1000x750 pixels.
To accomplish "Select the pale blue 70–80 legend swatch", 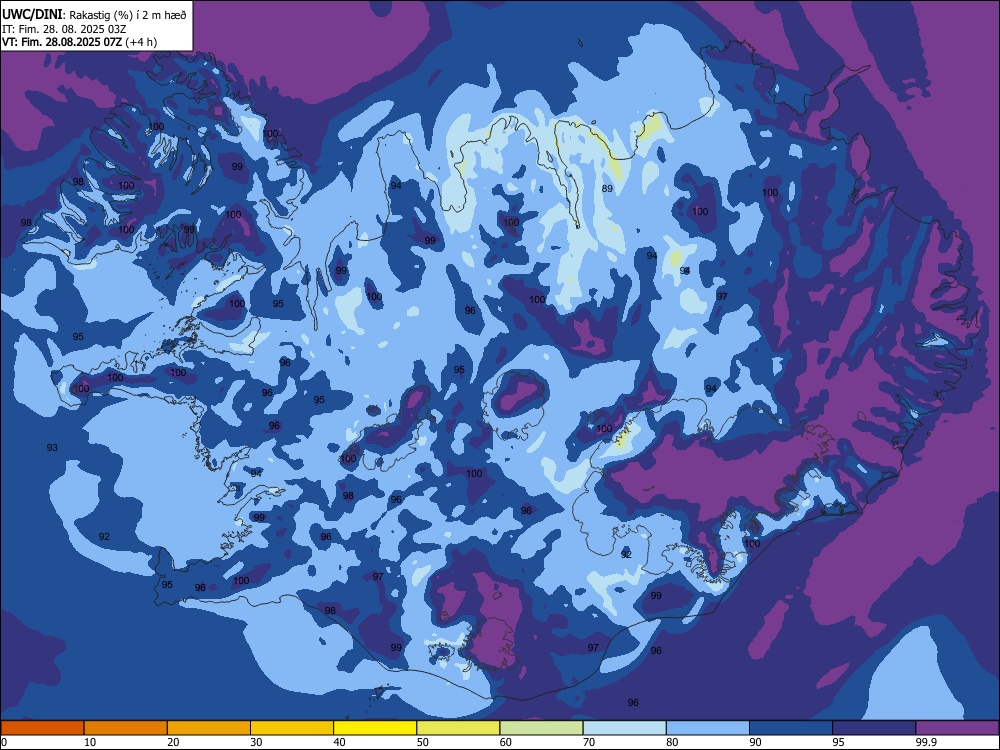I will [x=624, y=728].
